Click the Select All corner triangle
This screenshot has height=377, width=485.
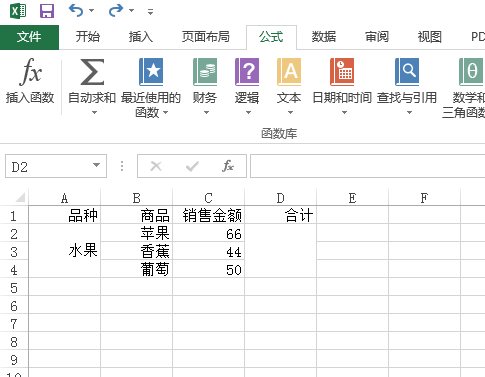[x=20, y=197]
